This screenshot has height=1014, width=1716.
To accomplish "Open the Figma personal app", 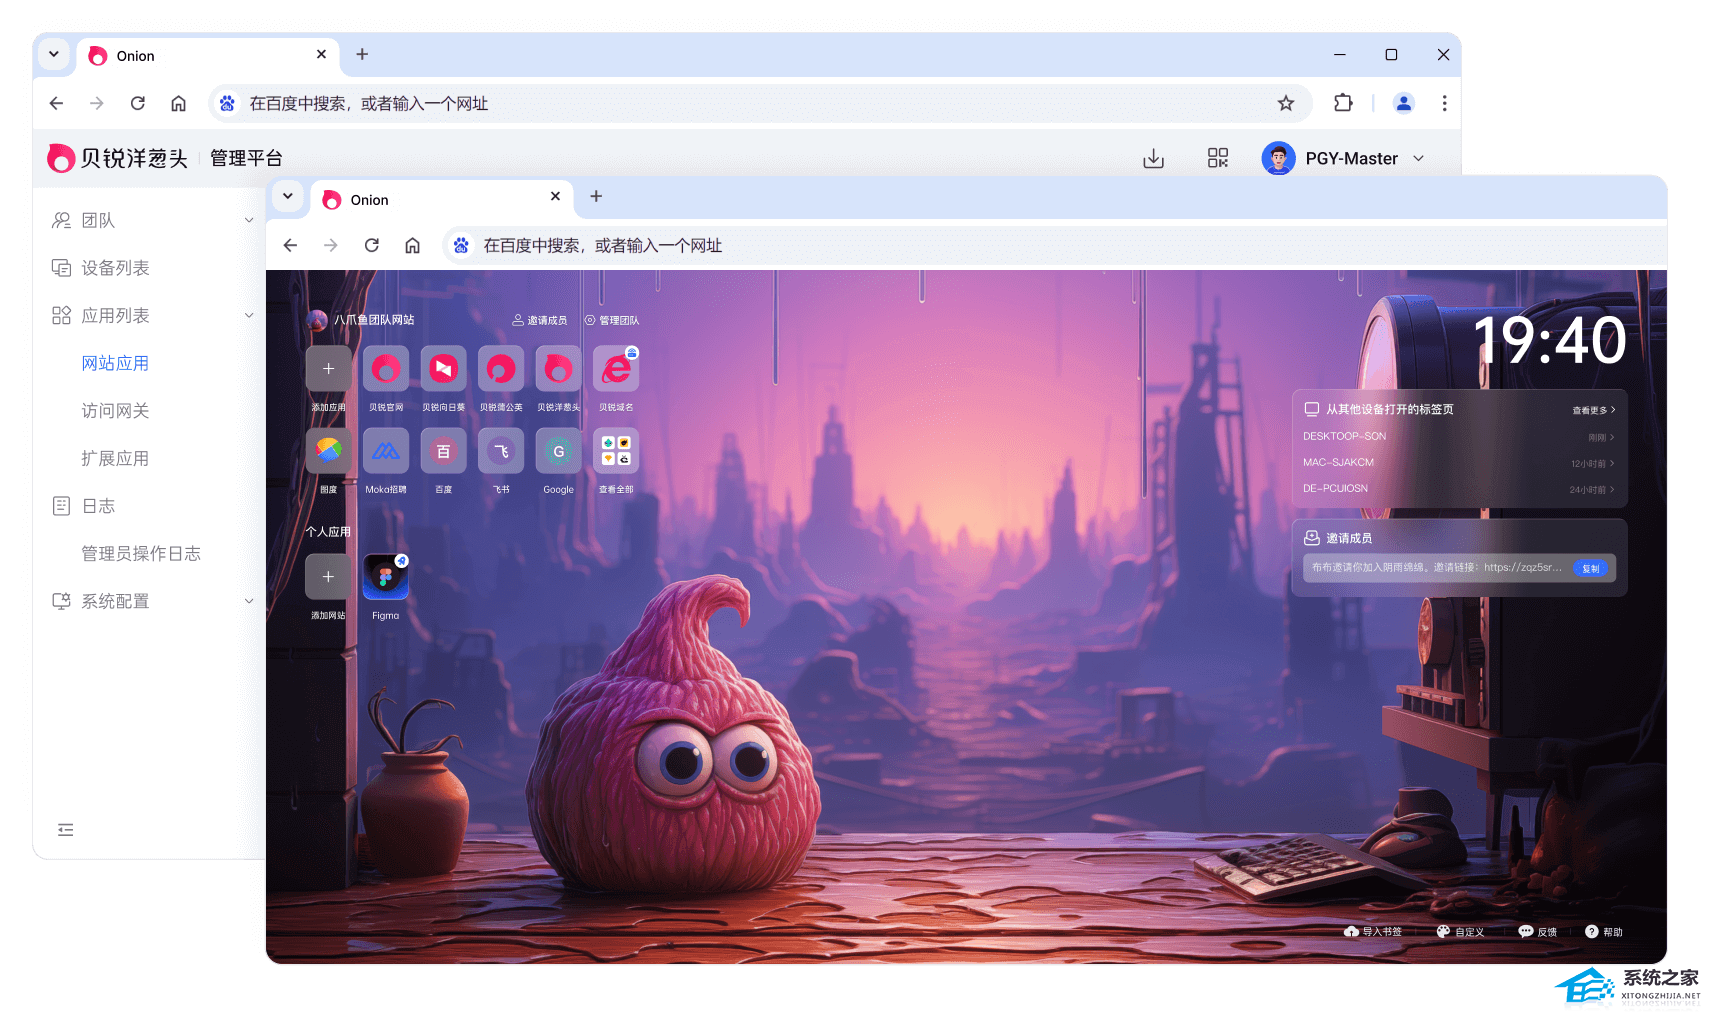I will pos(385,577).
